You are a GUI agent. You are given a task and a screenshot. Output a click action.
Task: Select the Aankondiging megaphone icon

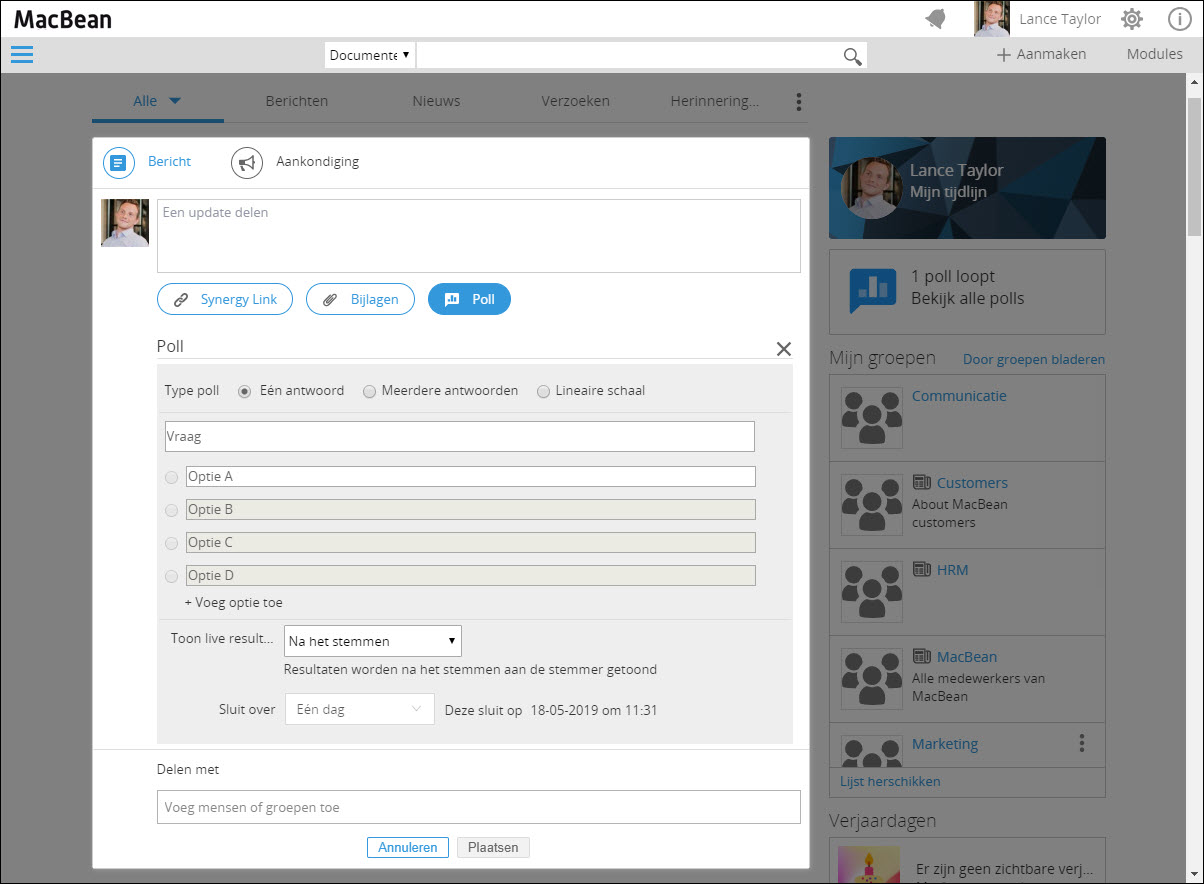point(247,162)
